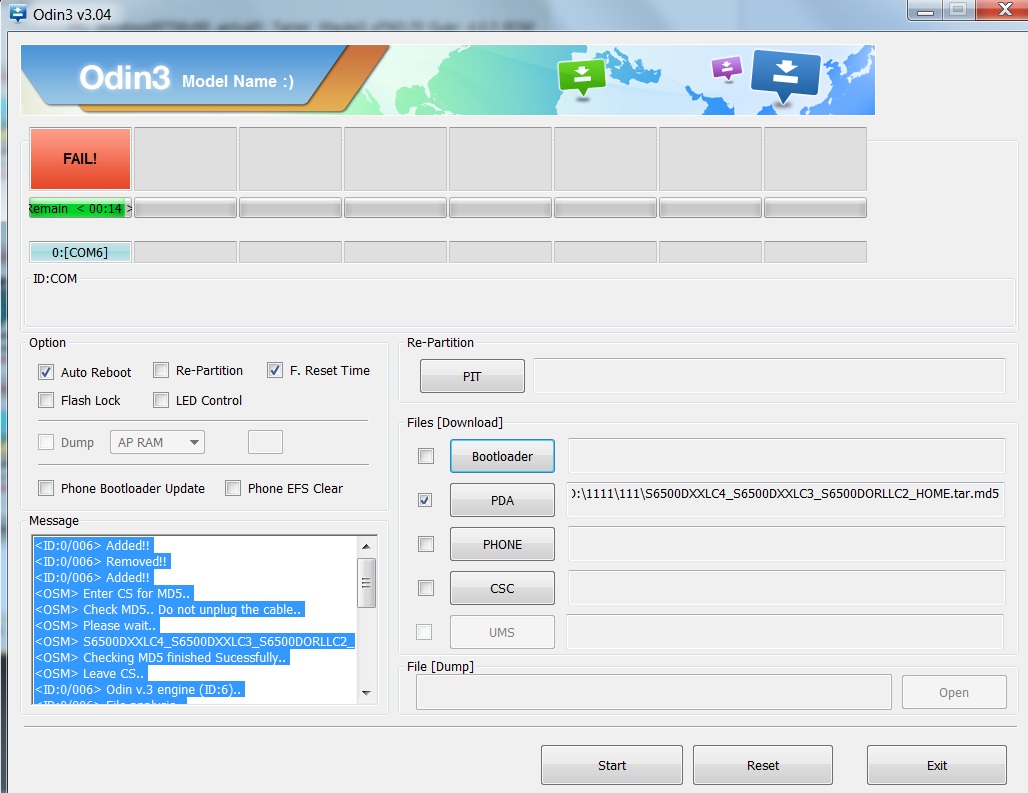Click the PHONE file path field
The image size is (1028, 793).
coord(787,544)
